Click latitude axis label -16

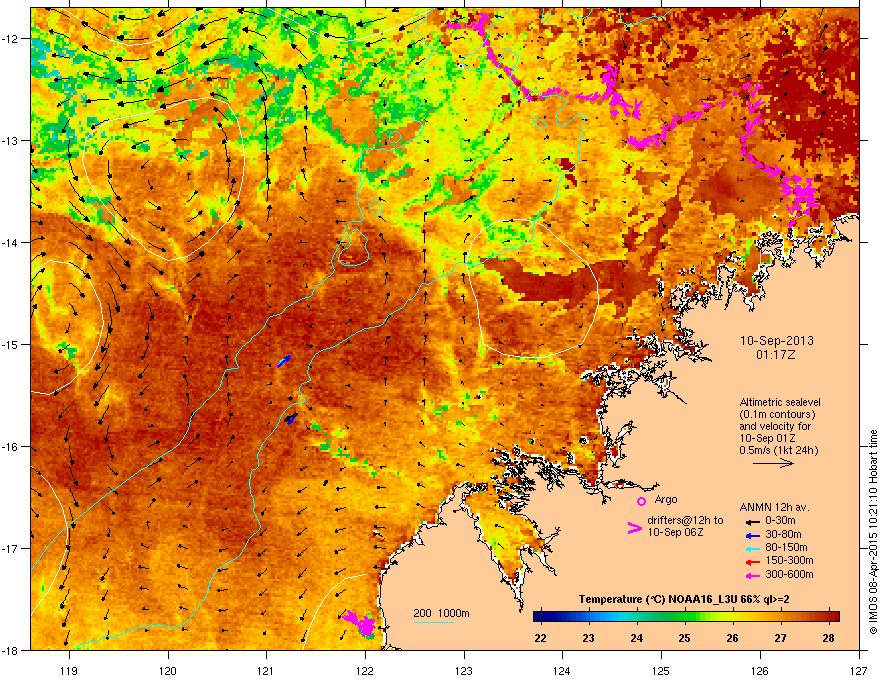pyautogui.click(x=10, y=447)
